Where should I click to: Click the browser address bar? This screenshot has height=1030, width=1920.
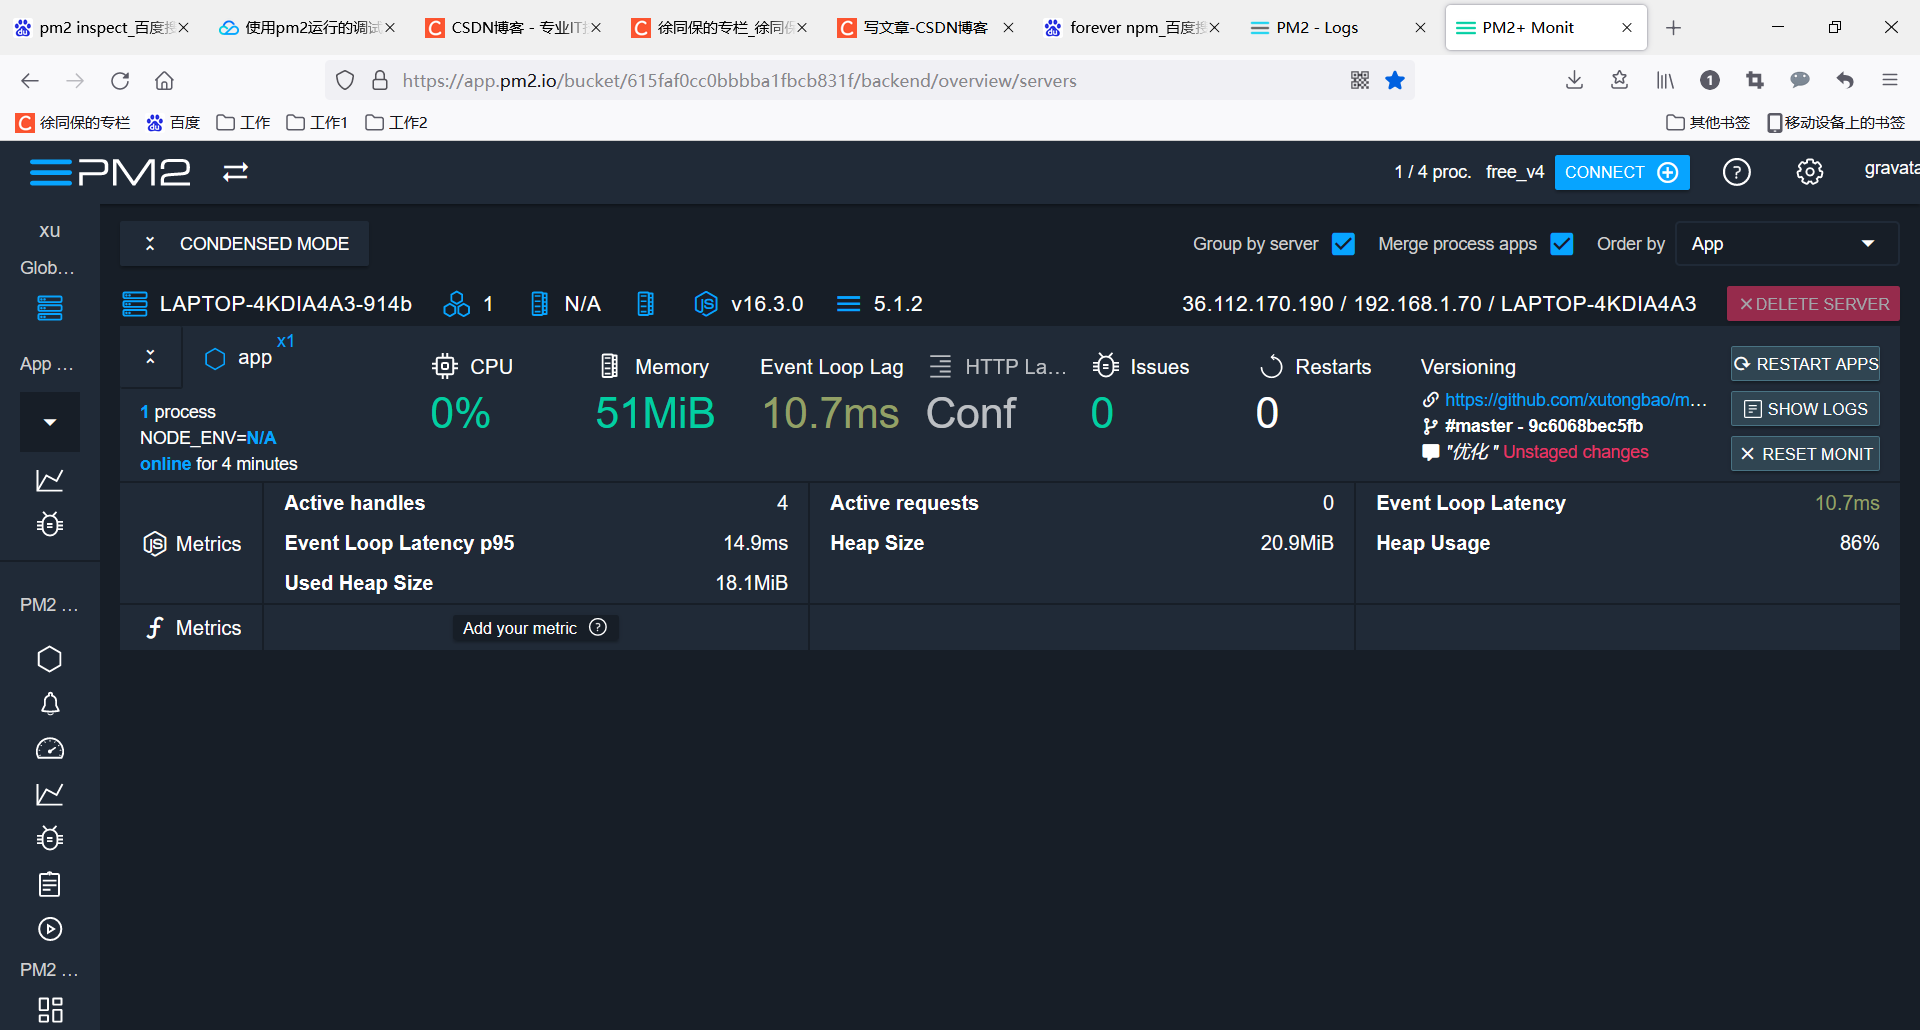click(870, 80)
